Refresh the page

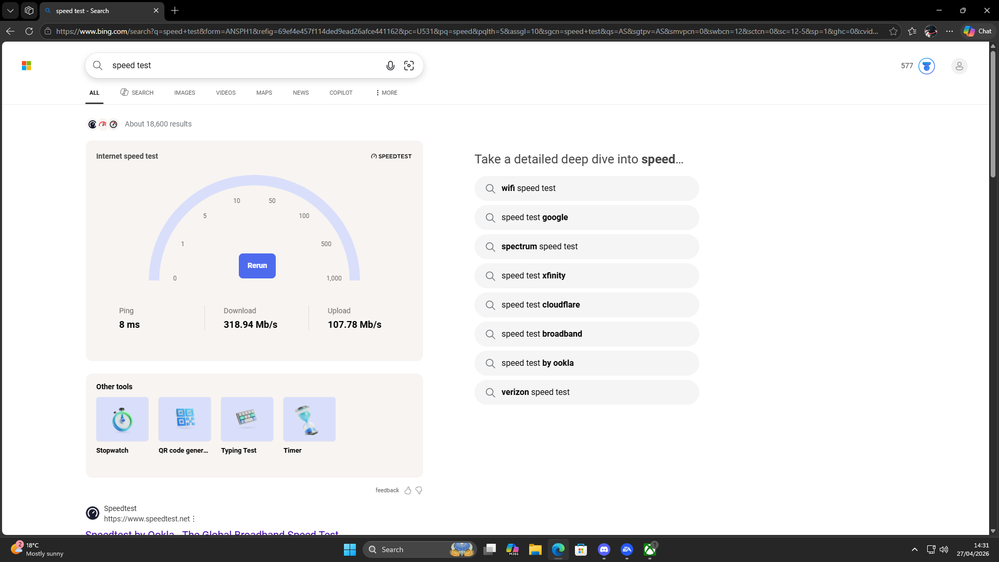(x=29, y=31)
